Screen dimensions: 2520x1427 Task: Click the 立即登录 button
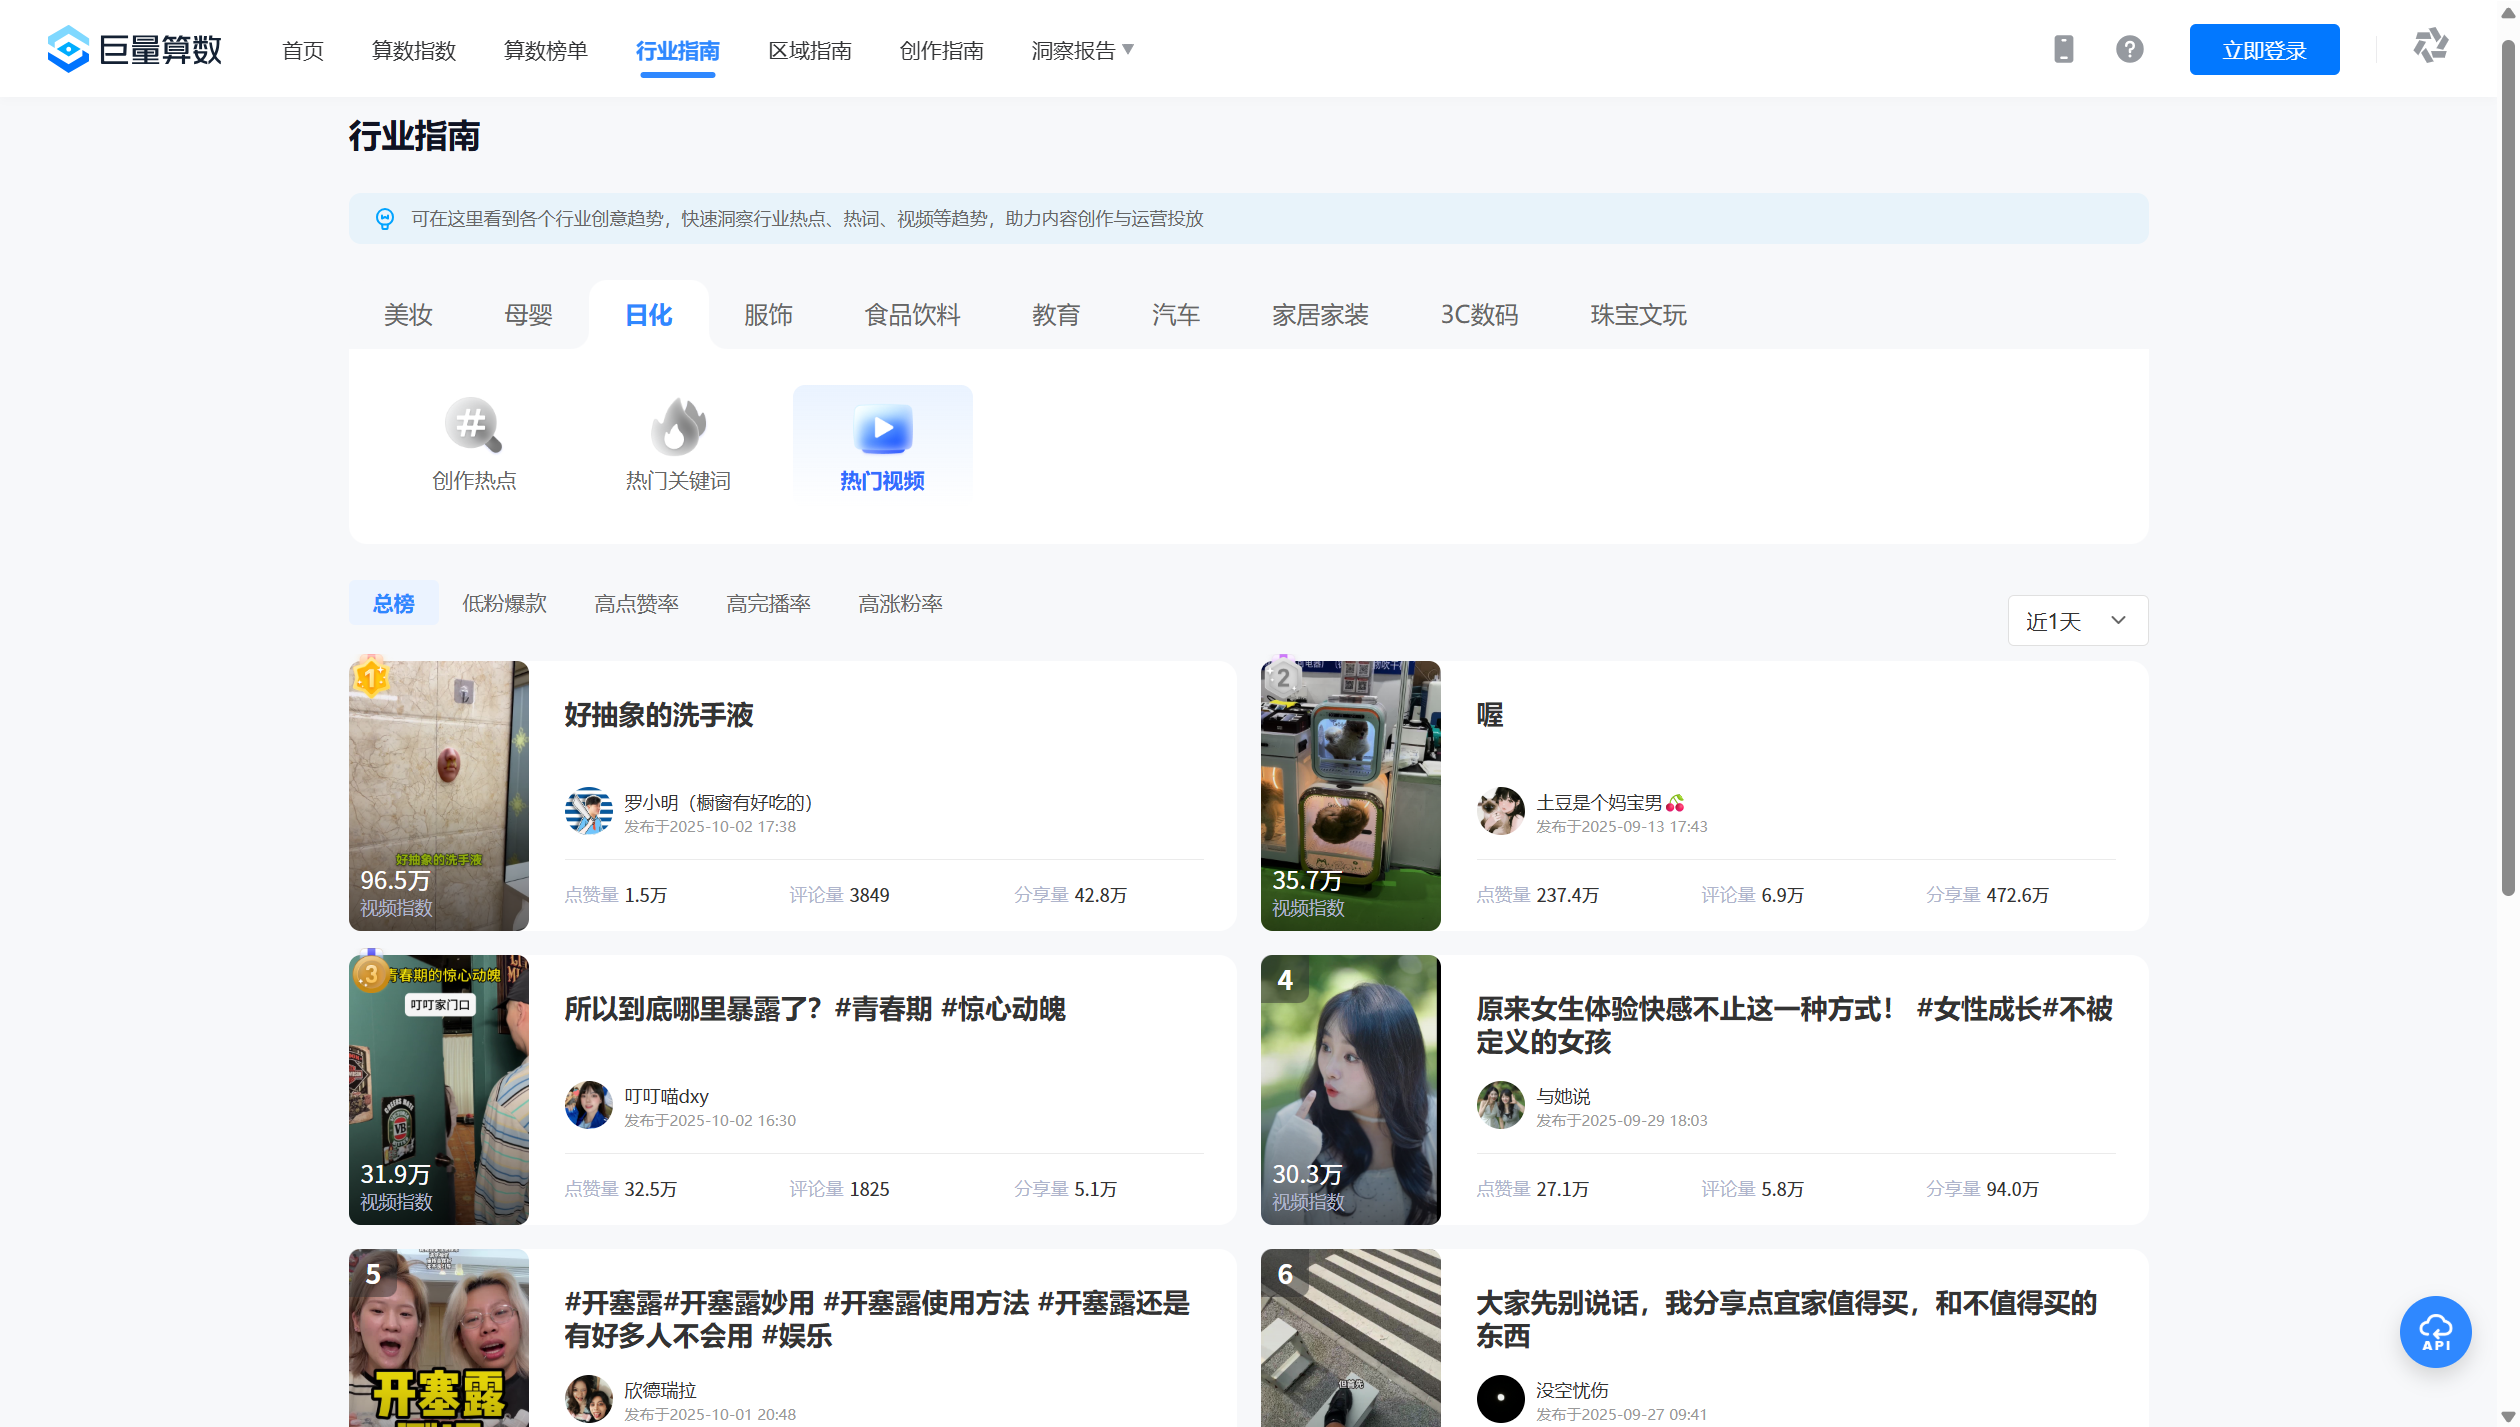pyautogui.click(x=2263, y=50)
